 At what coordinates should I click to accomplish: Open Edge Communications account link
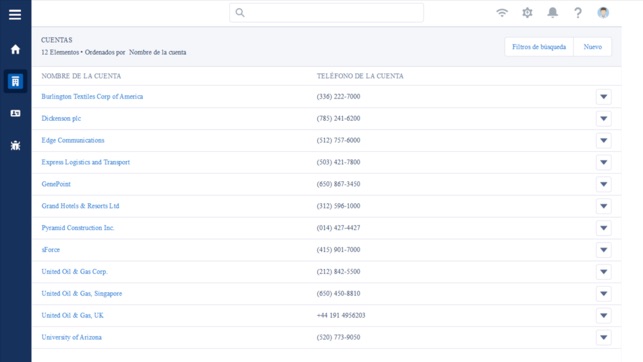coord(73,140)
